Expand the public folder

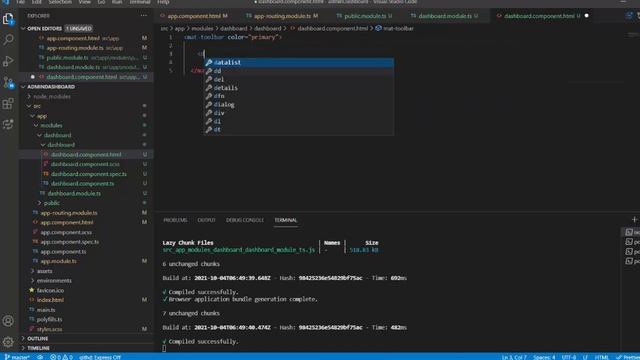[51, 203]
